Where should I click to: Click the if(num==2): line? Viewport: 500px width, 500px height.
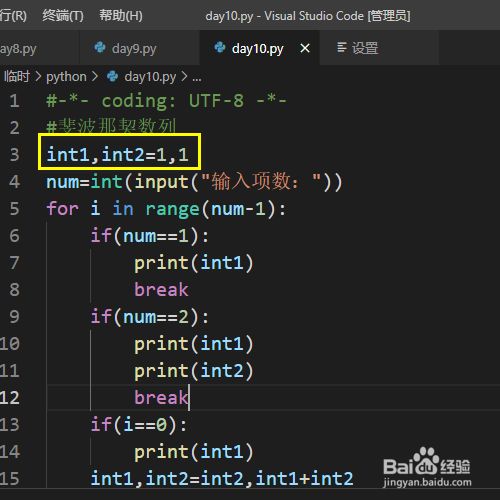pos(150,317)
